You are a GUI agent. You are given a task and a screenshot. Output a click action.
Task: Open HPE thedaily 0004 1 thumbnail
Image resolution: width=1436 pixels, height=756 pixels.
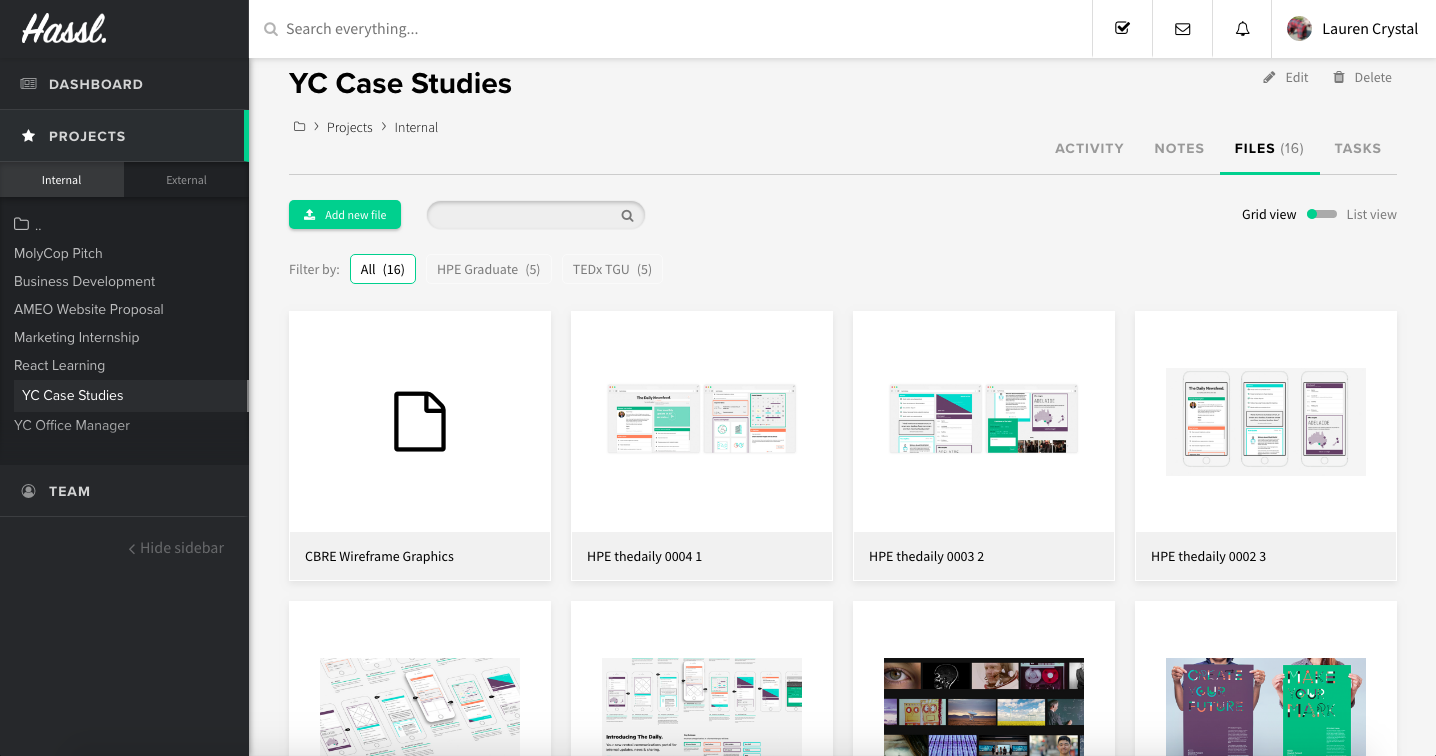[702, 419]
